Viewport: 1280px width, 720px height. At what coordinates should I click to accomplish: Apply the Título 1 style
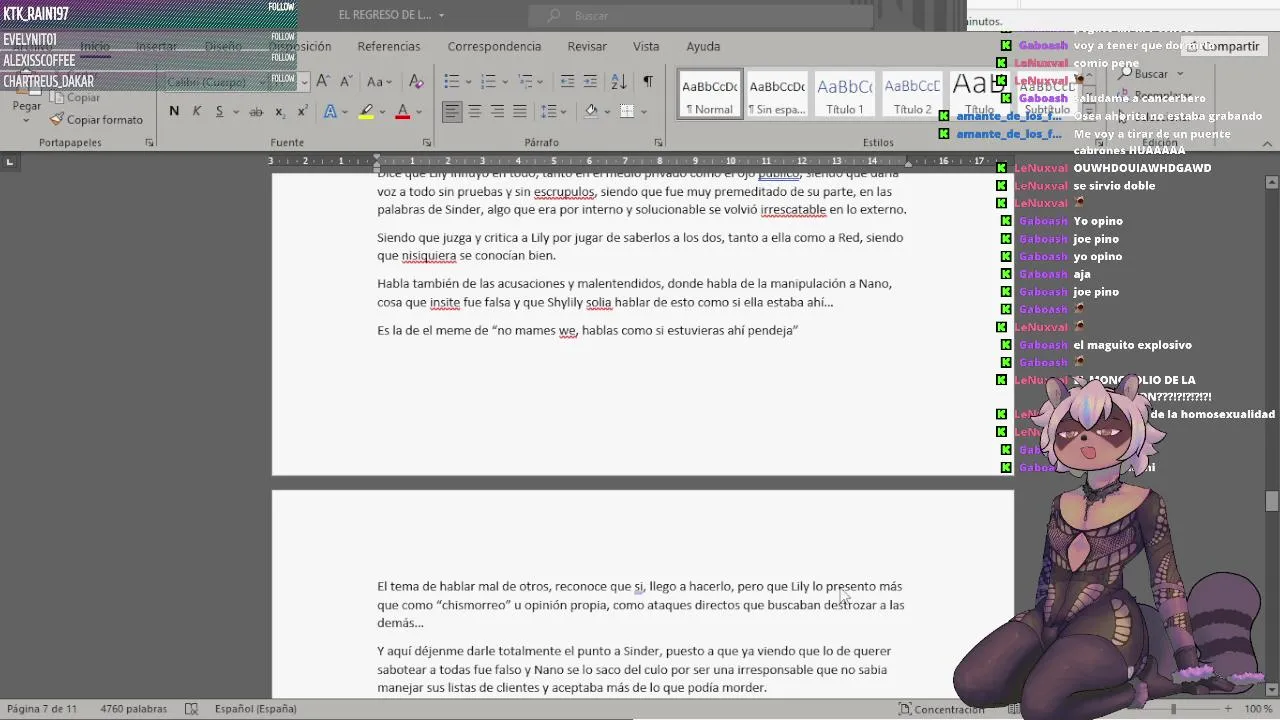tap(845, 94)
